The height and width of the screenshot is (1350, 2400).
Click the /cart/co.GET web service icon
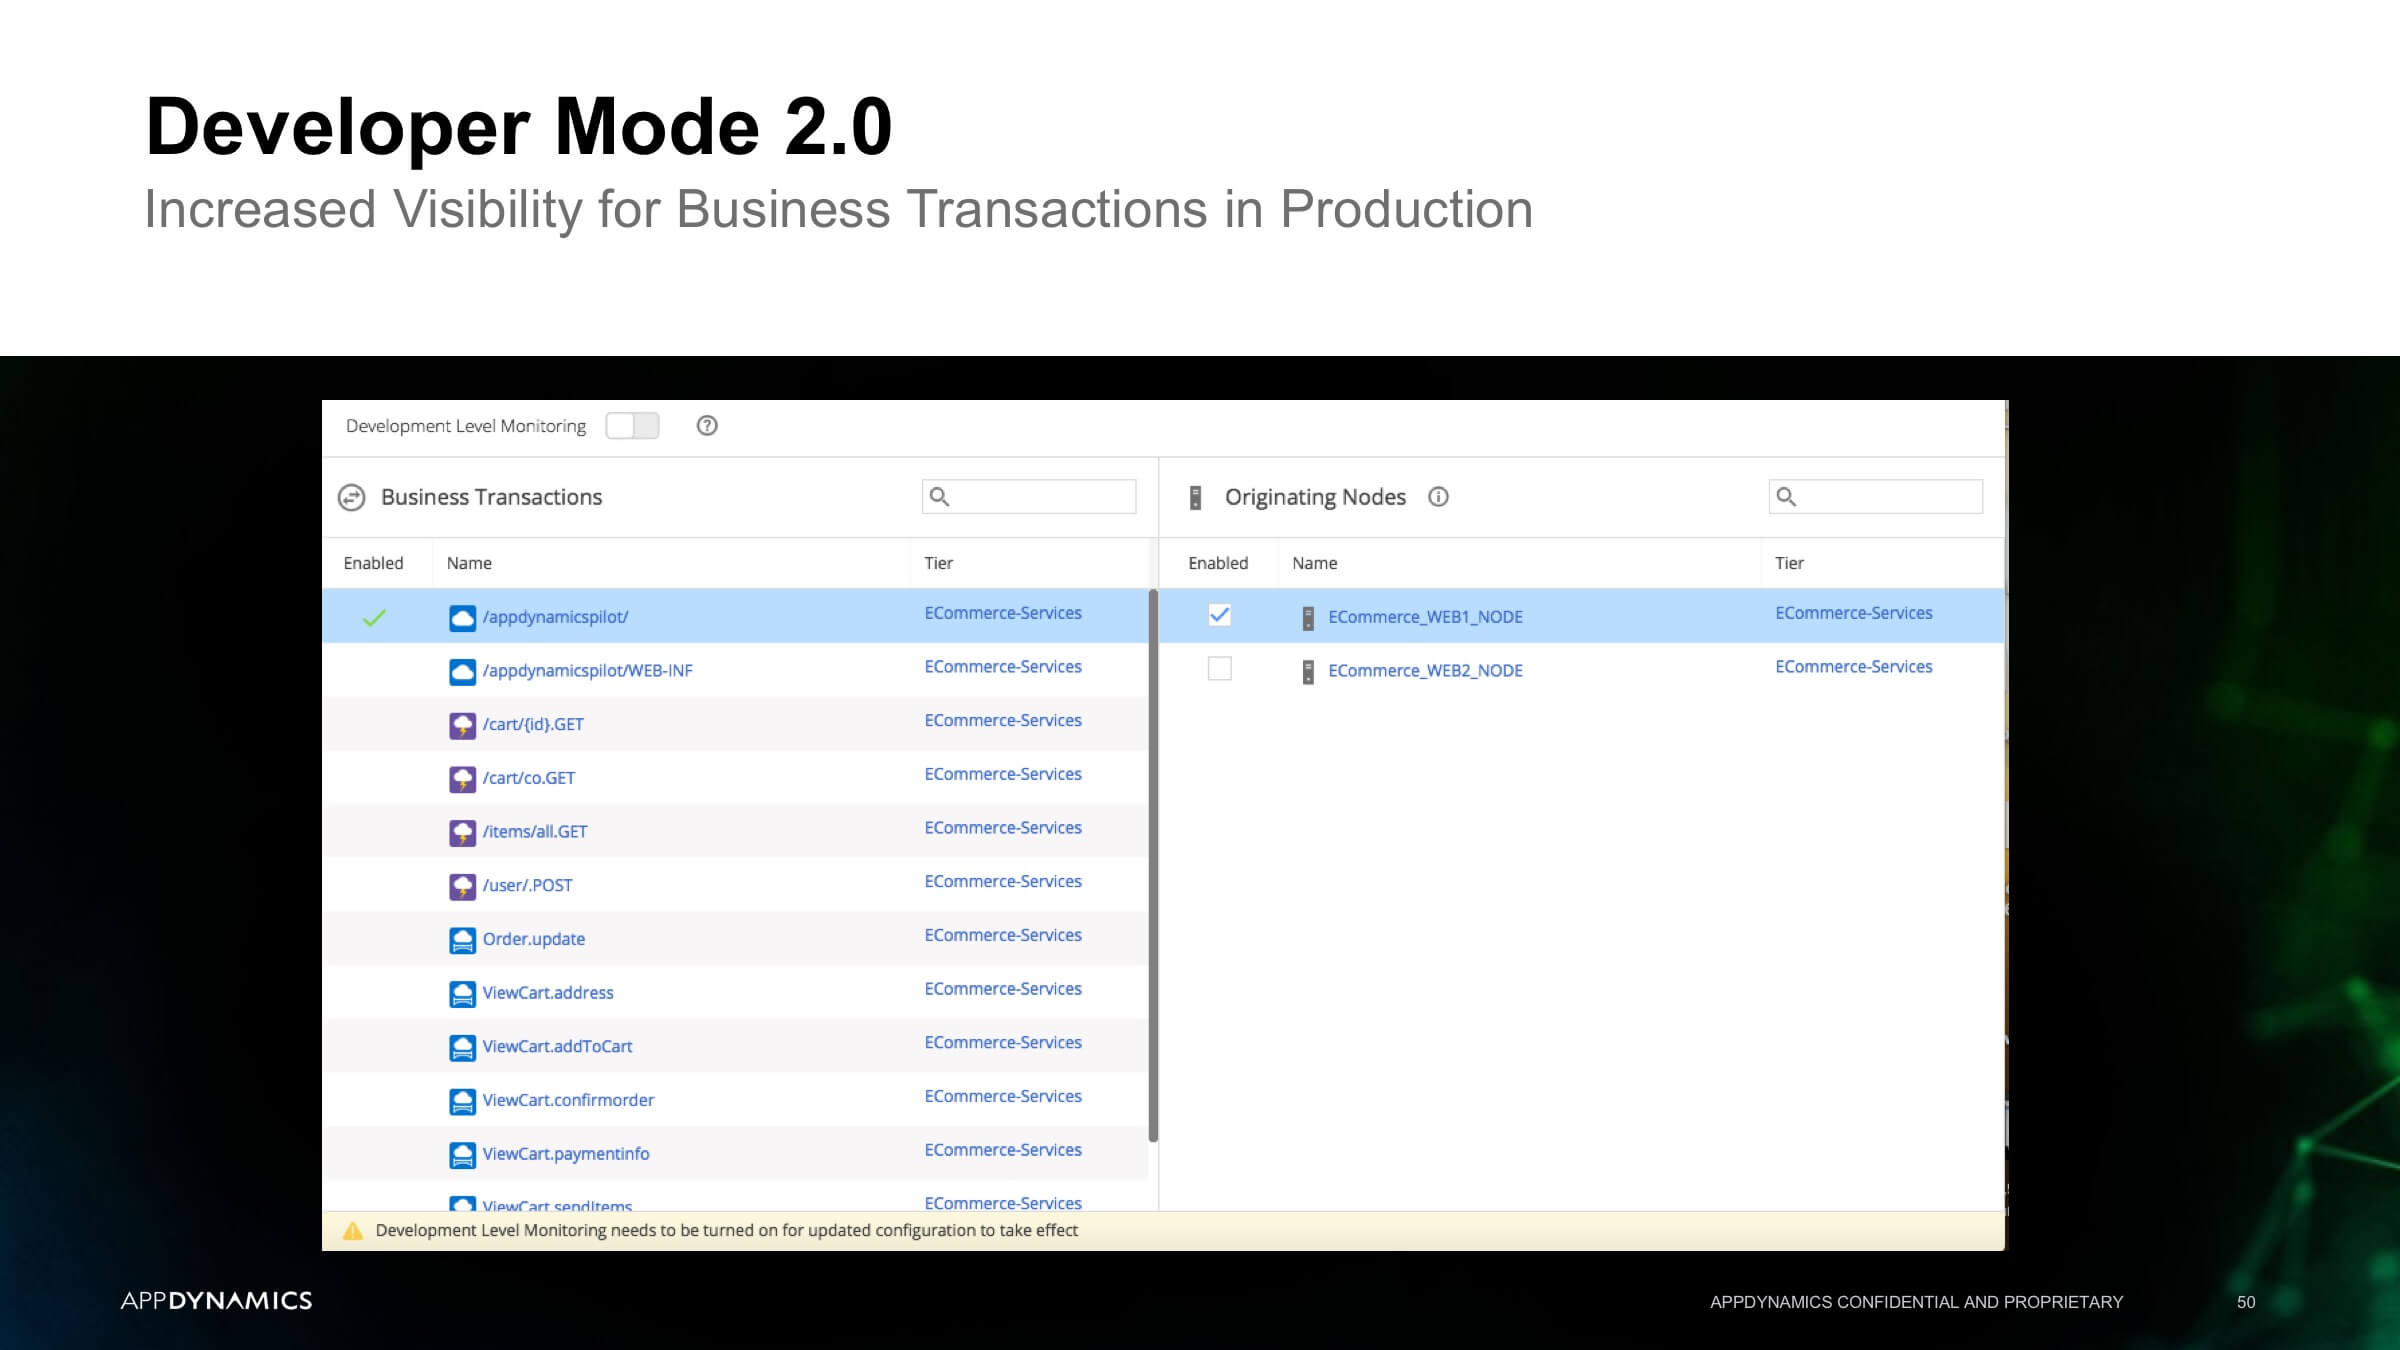(x=462, y=779)
